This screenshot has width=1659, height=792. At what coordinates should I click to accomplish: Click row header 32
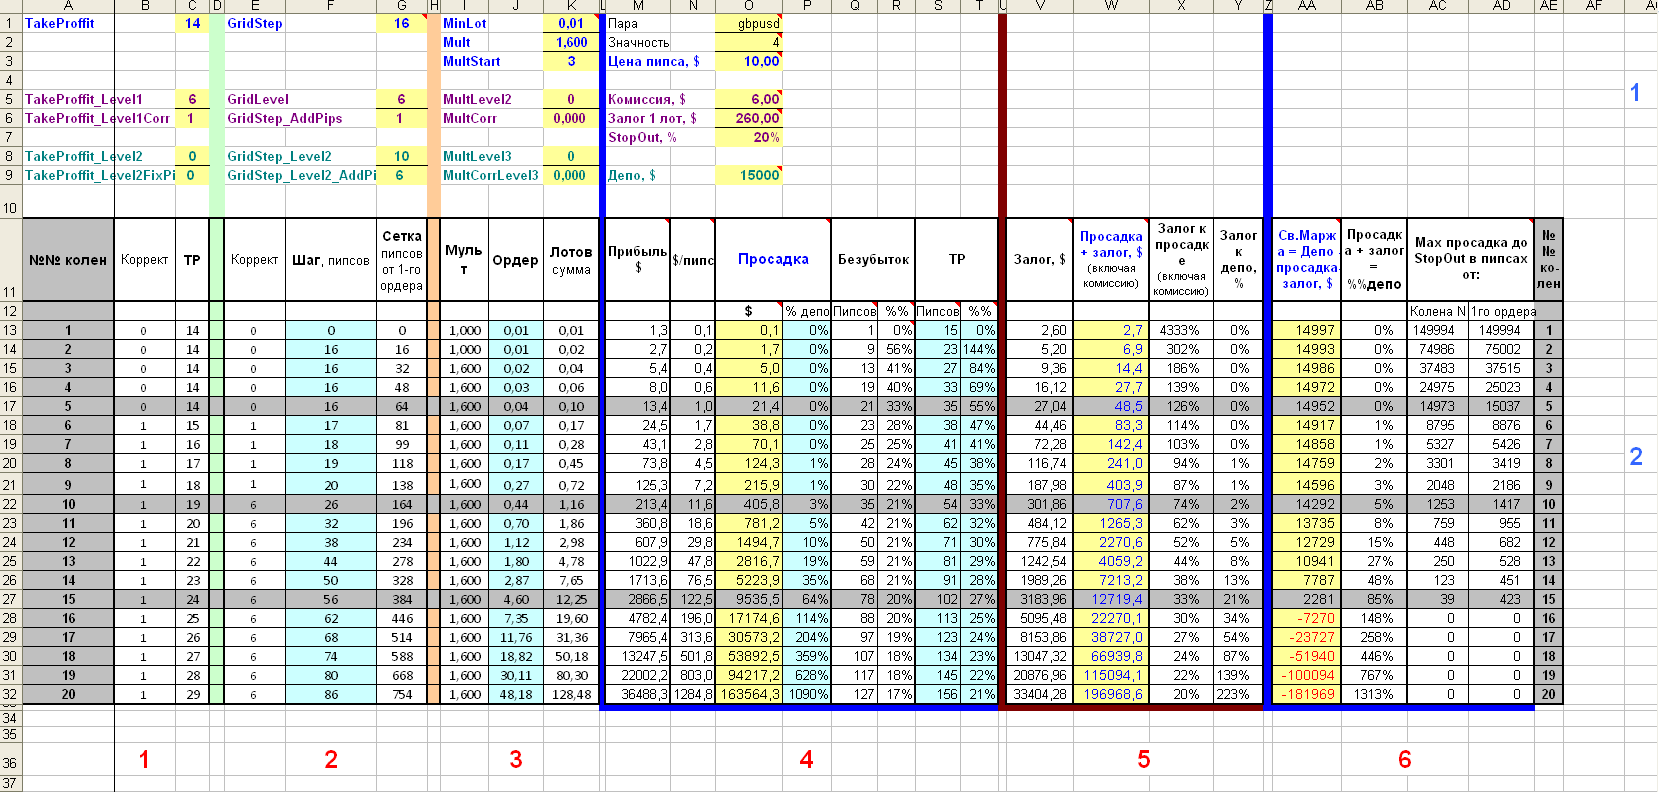tap(10, 694)
